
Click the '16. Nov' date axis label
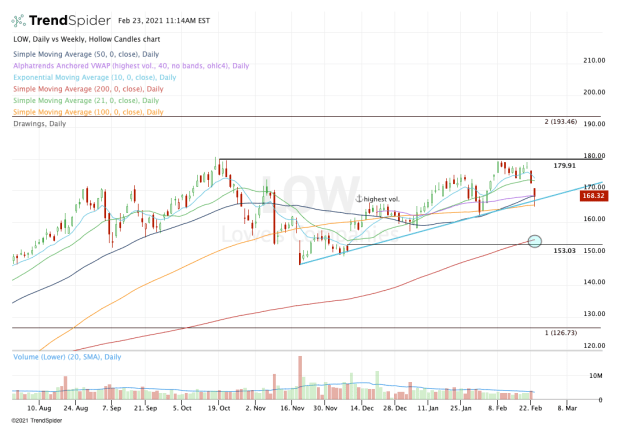[x=292, y=408]
